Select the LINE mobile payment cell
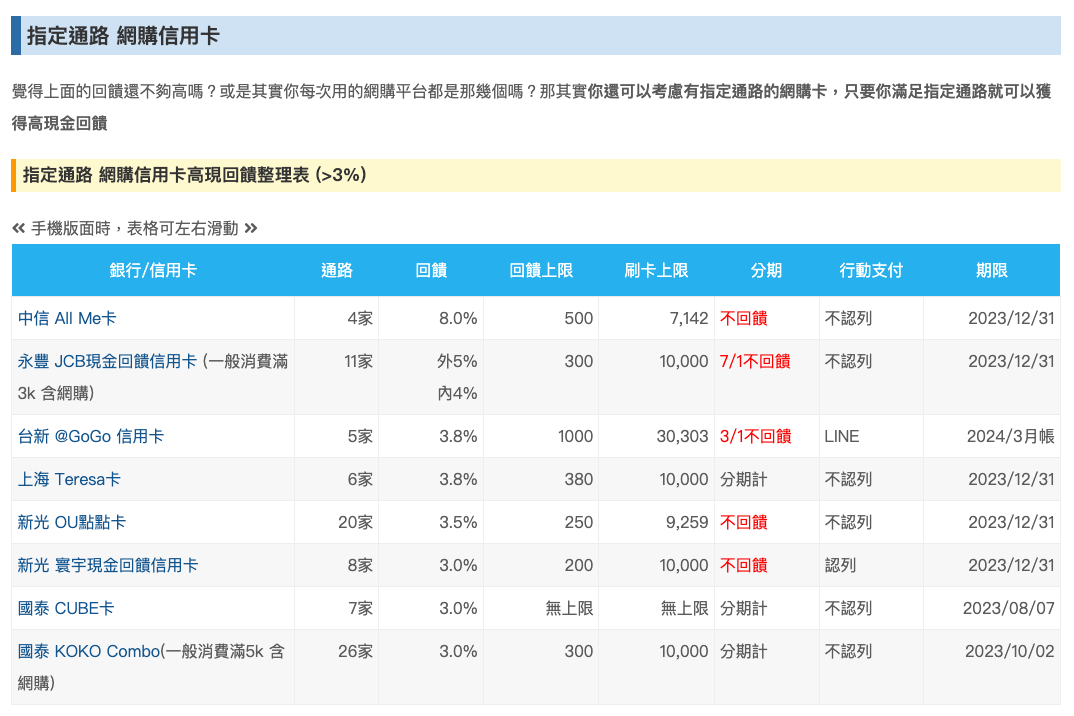The height and width of the screenshot is (716, 1074). [871, 436]
